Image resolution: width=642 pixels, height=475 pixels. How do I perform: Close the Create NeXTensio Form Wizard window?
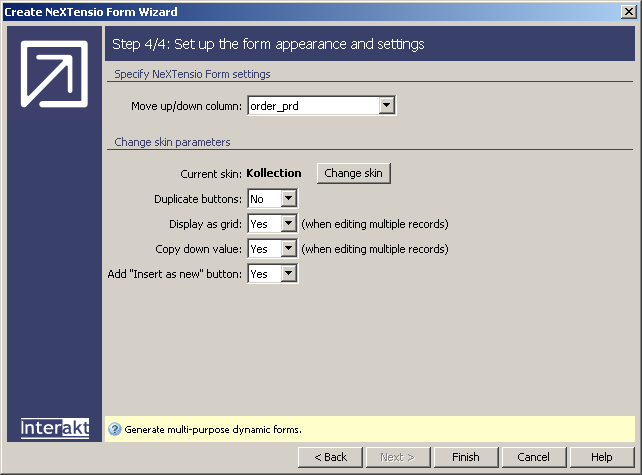coord(628,11)
